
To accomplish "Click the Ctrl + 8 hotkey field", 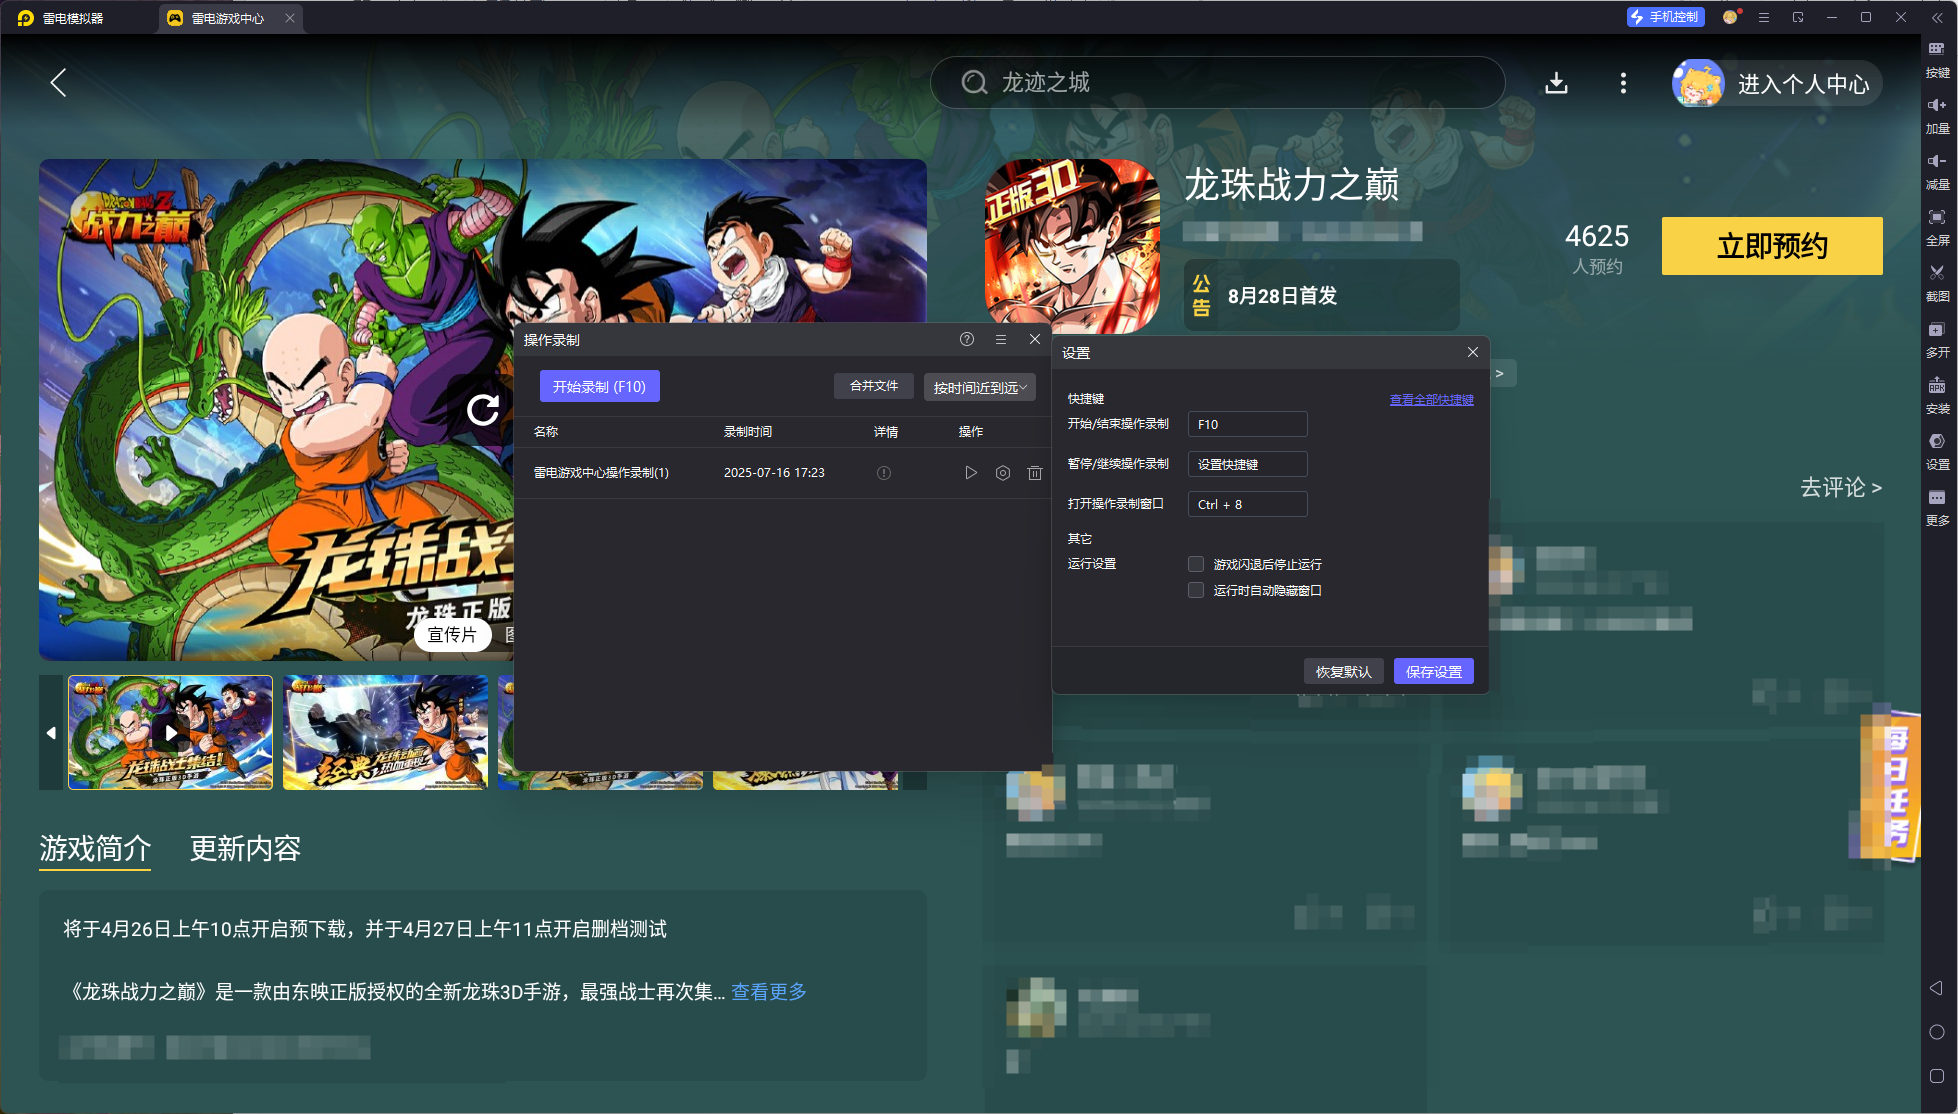I will coord(1247,504).
